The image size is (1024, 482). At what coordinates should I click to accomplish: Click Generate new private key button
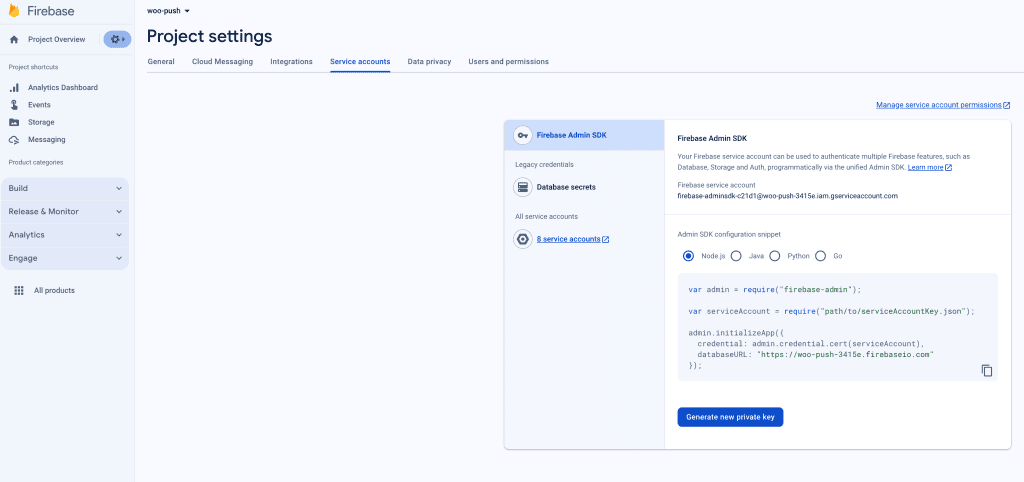730,417
